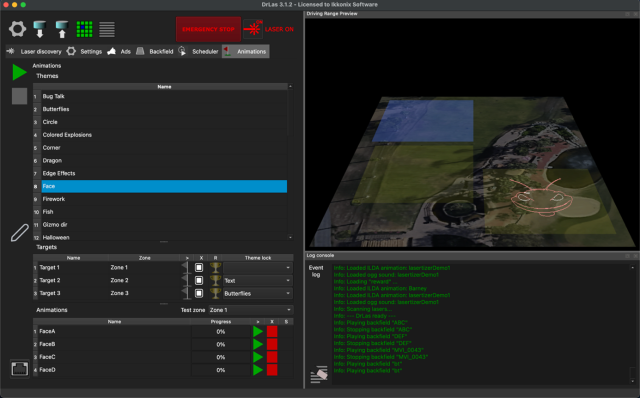
Task: Stop the FaceB animation with red square
Action: point(272,344)
